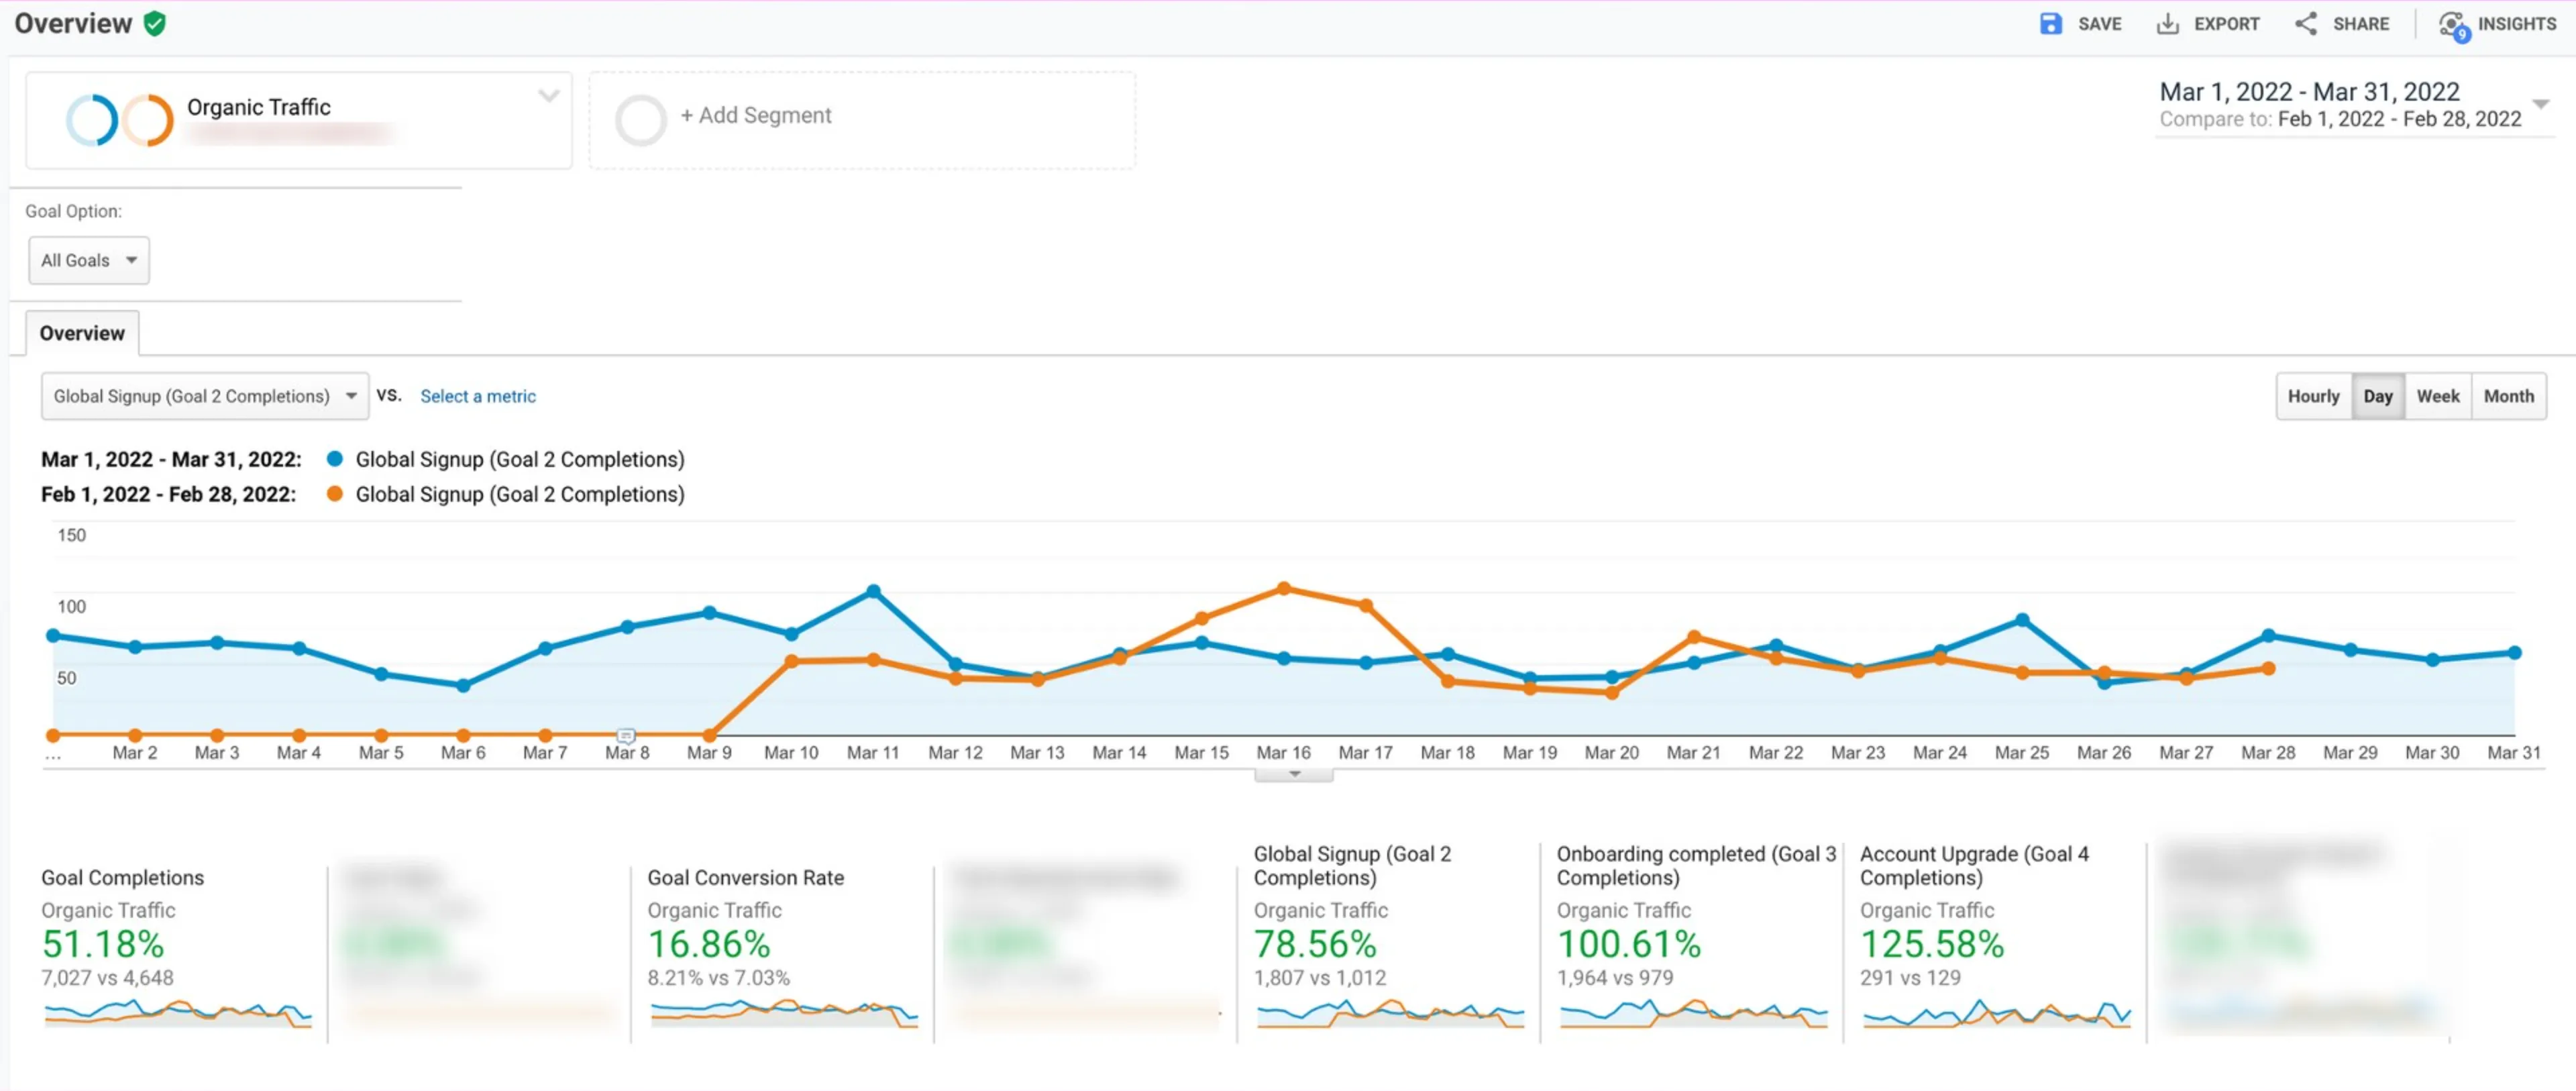Viewport: 2576px width, 1091px height.
Task: Click the annotation note icon near Mar 8
Action: [626, 736]
